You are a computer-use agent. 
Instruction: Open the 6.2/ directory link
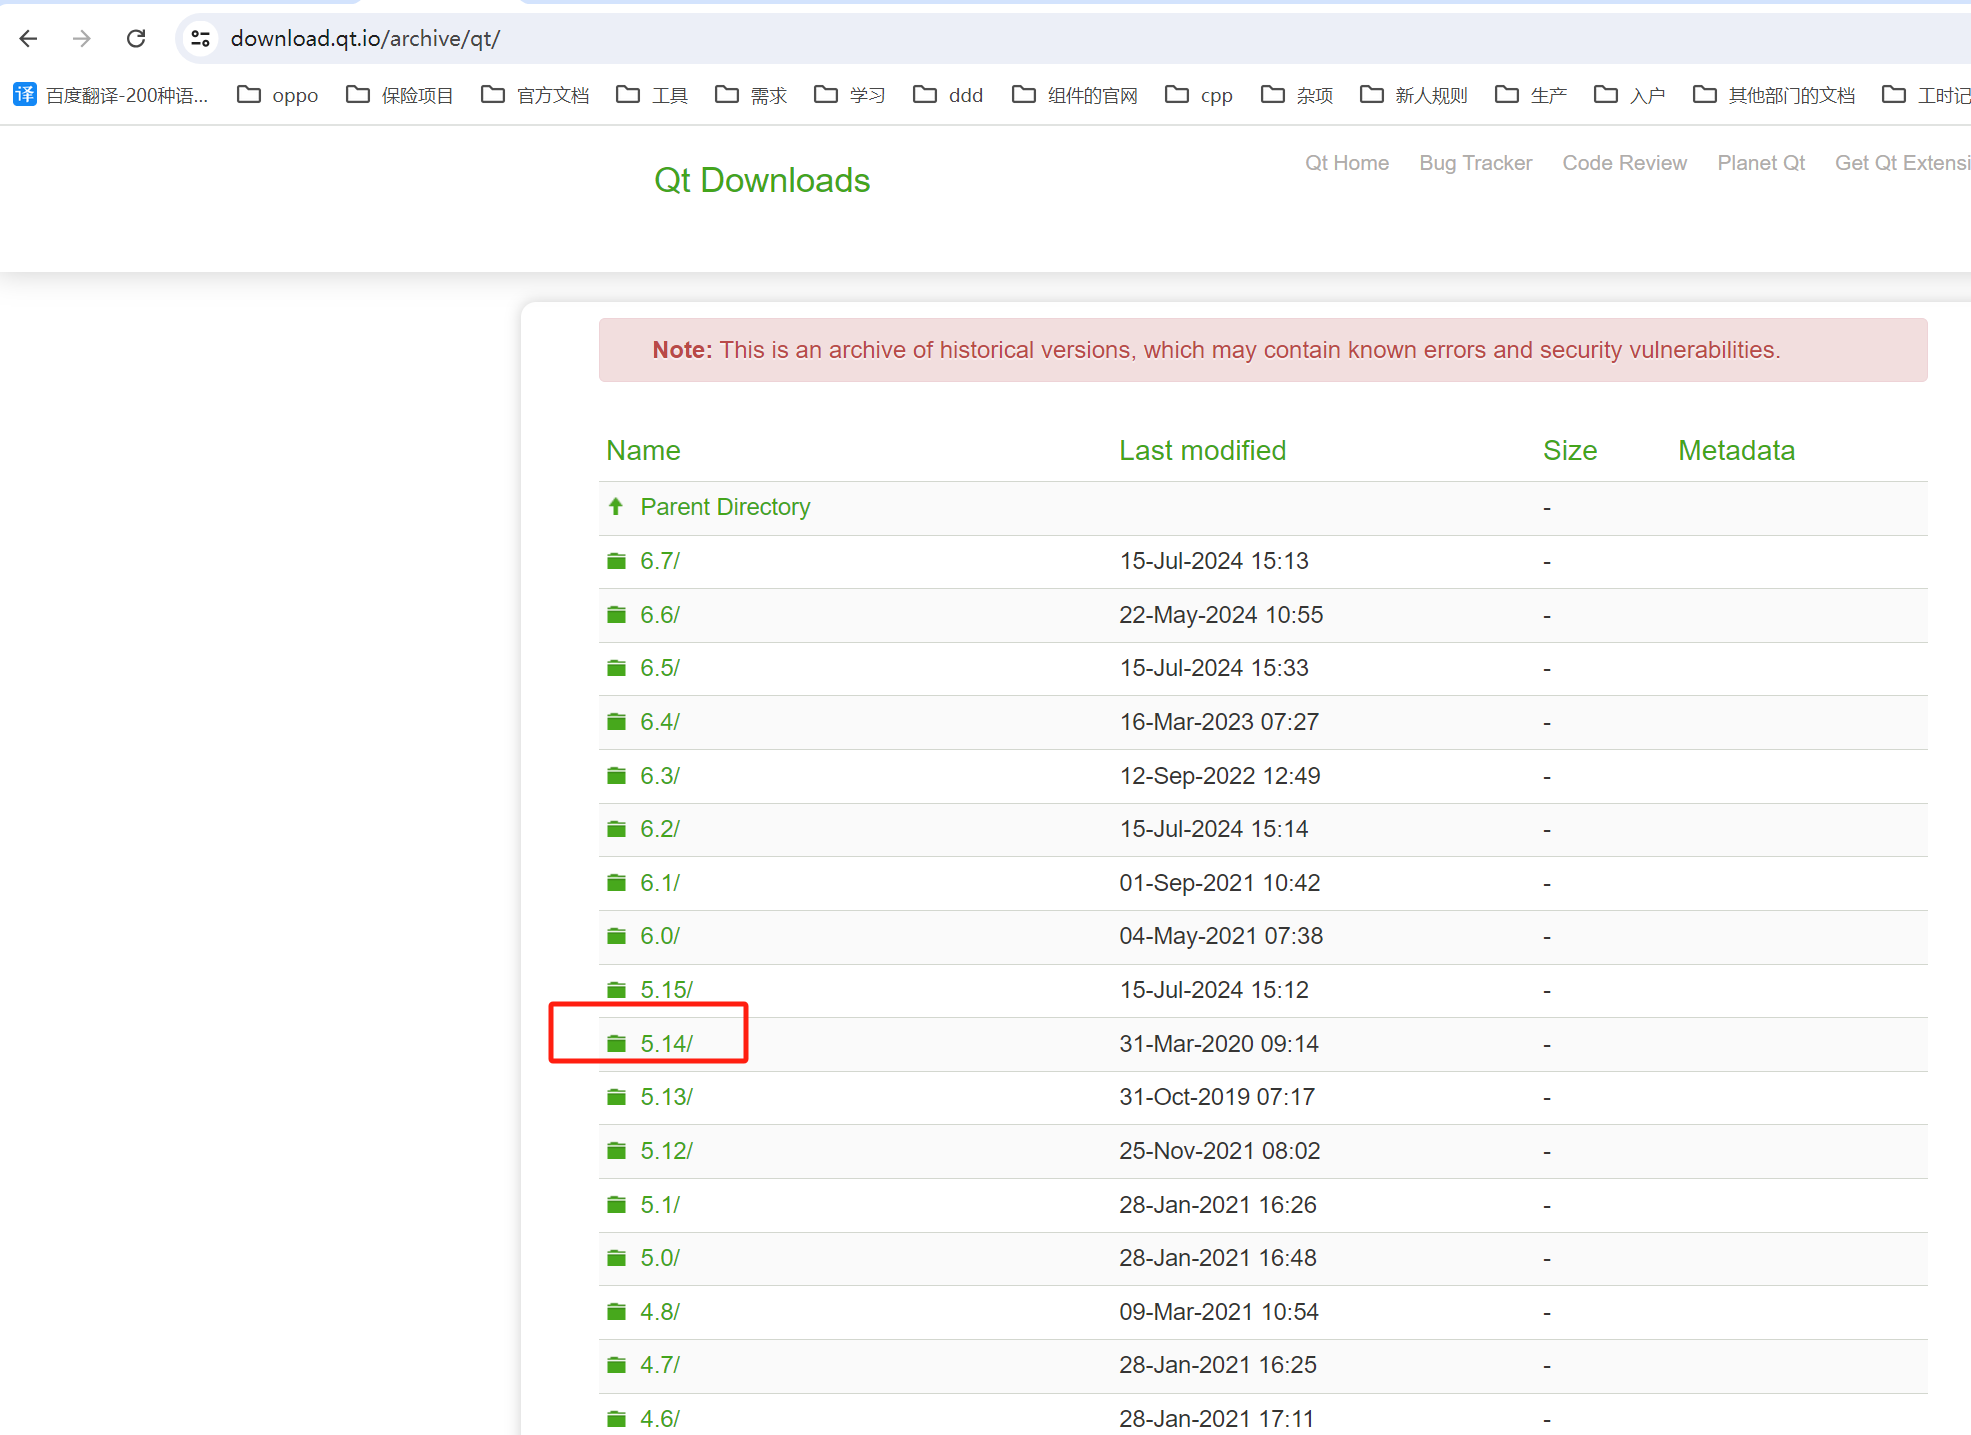(660, 829)
